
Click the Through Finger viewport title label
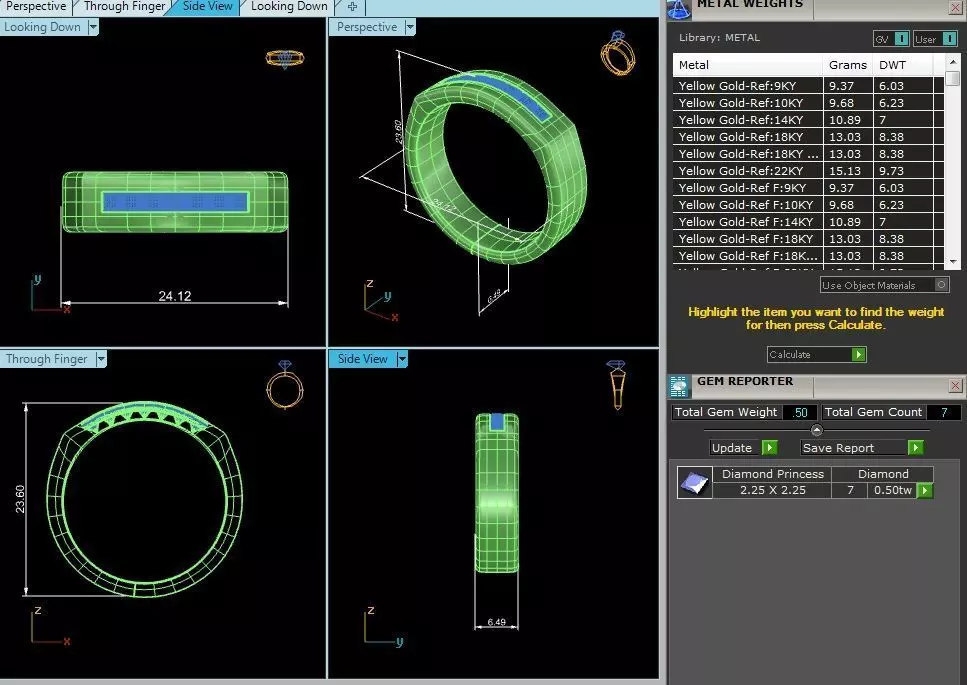coord(47,359)
